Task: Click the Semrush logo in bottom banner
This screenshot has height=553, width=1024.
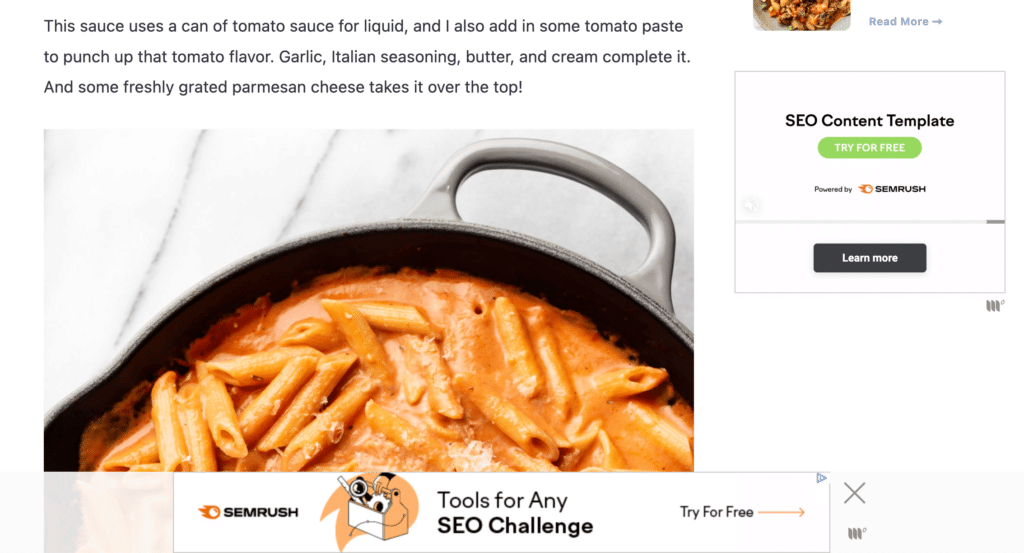Action: click(248, 512)
